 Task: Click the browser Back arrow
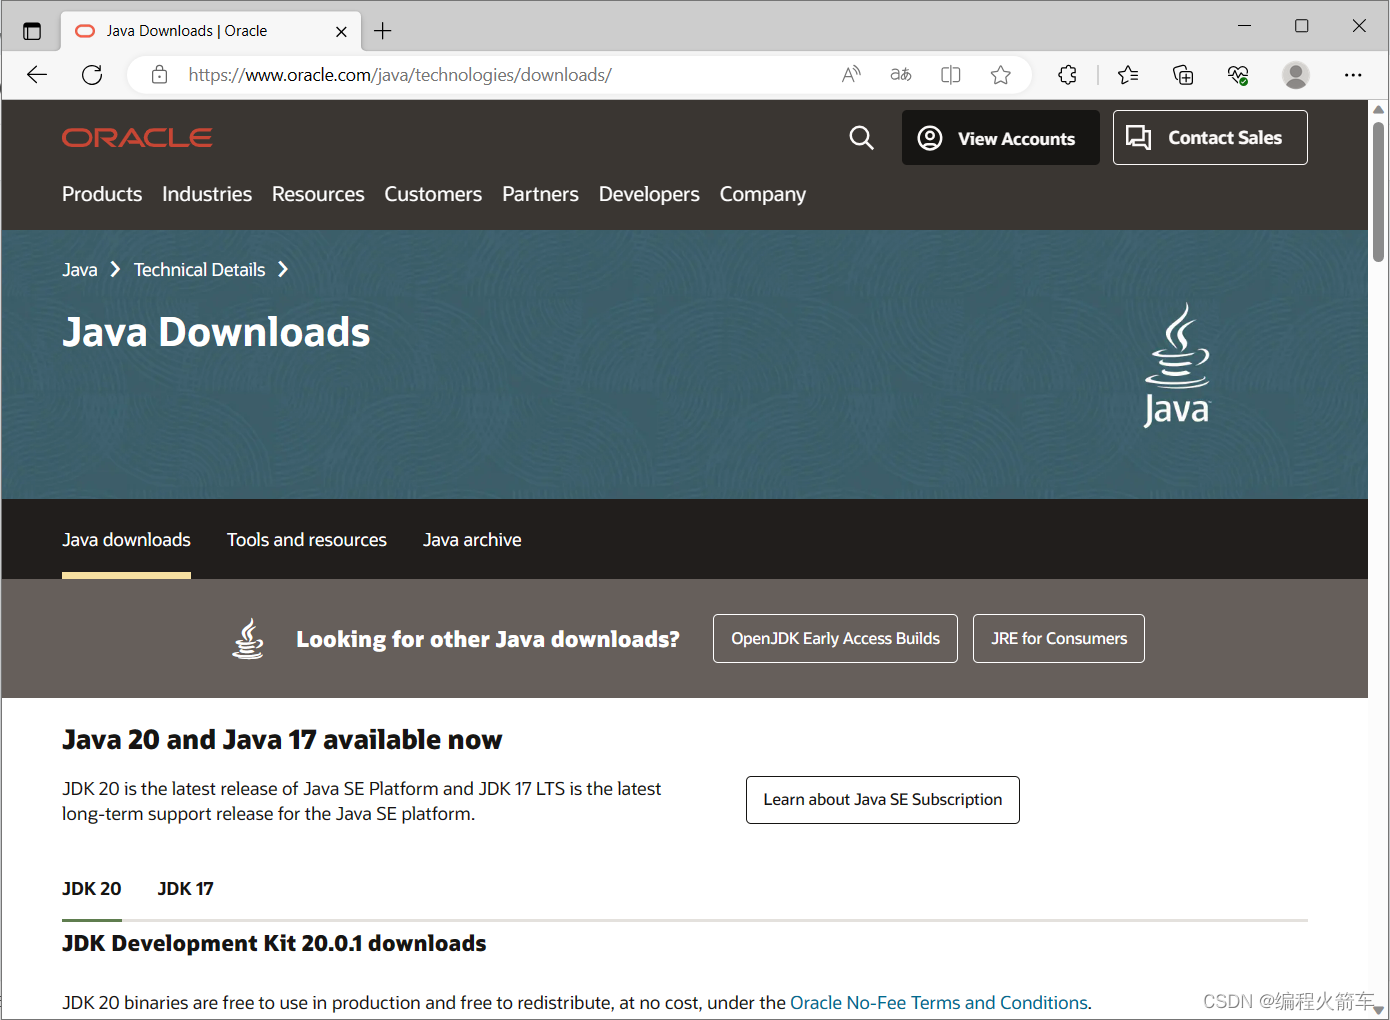click(x=37, y=75)
